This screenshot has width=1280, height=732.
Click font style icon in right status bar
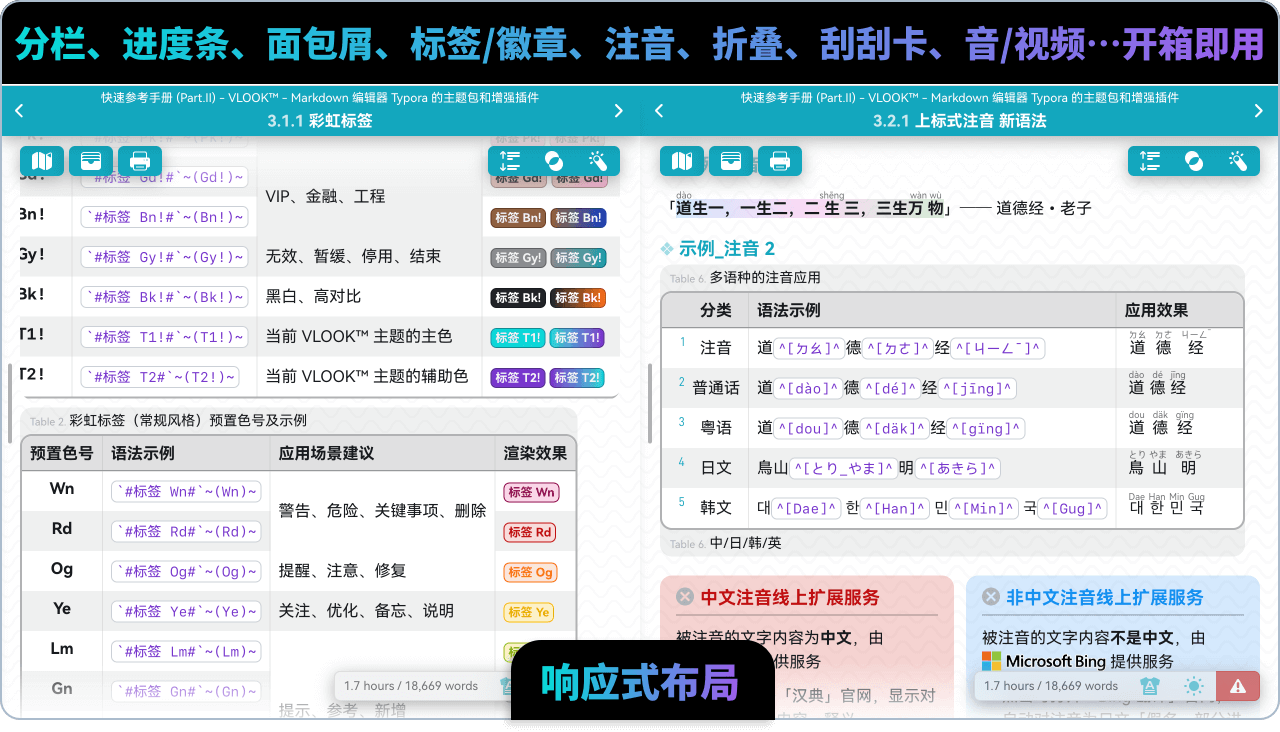coord(1150,686)
